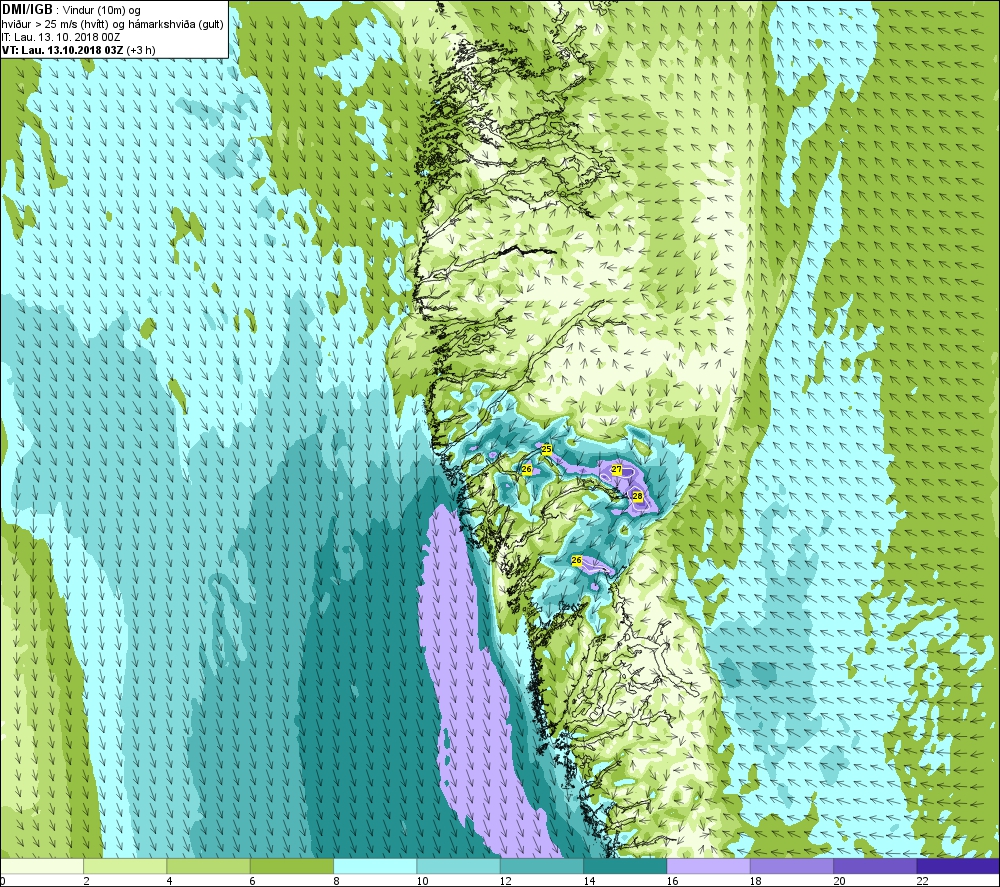Select the darkest swatch above 22 m/s

(958, 866)
